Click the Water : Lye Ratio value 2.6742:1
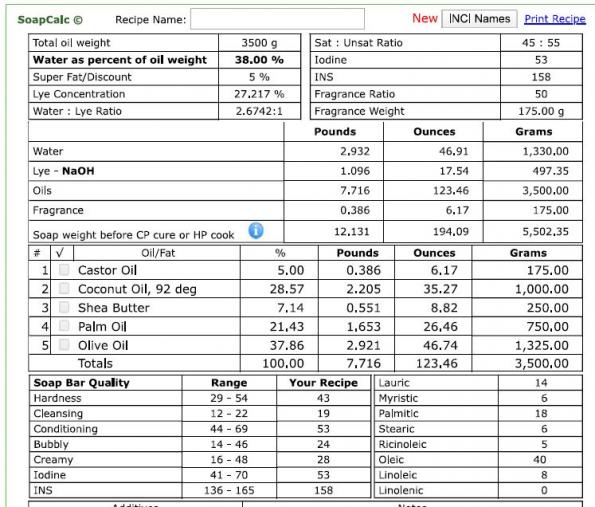 (259, 111)
